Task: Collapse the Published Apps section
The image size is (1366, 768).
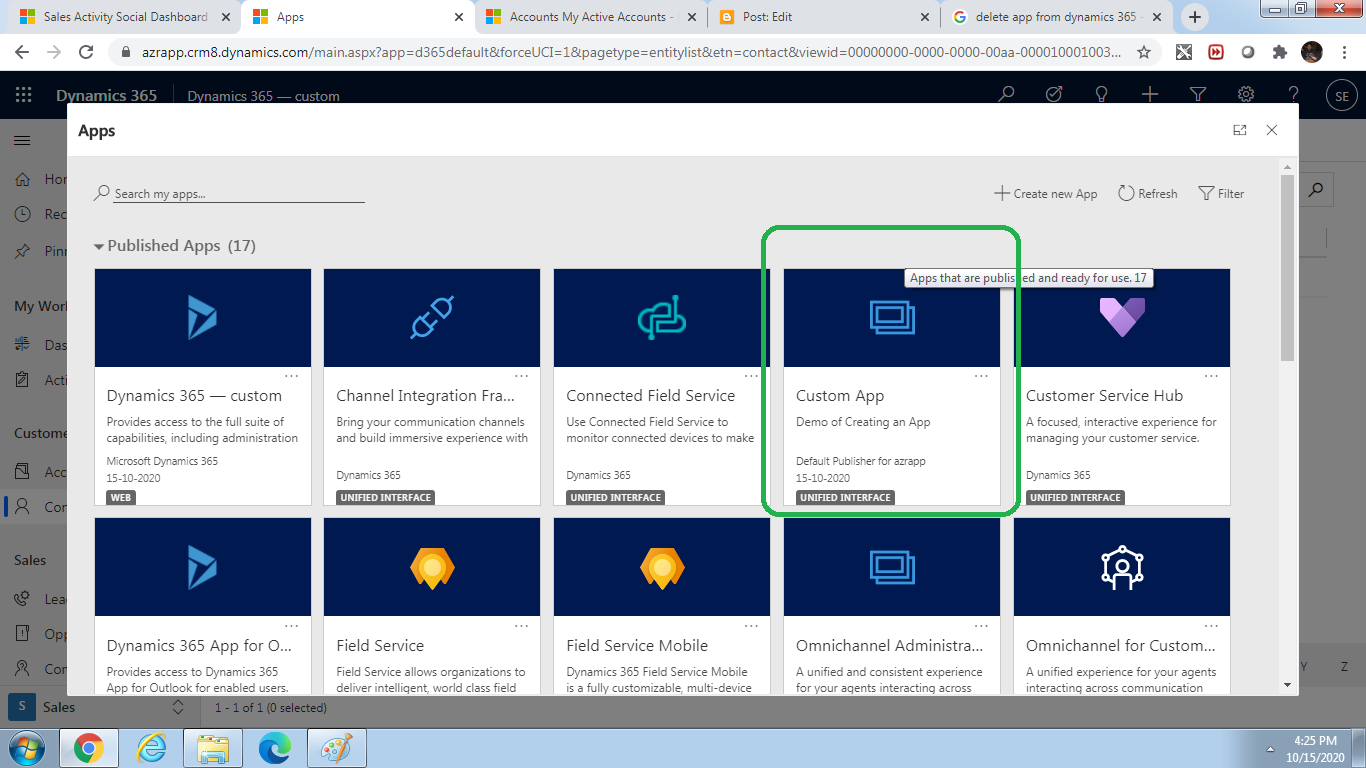Action: (99, 246)
